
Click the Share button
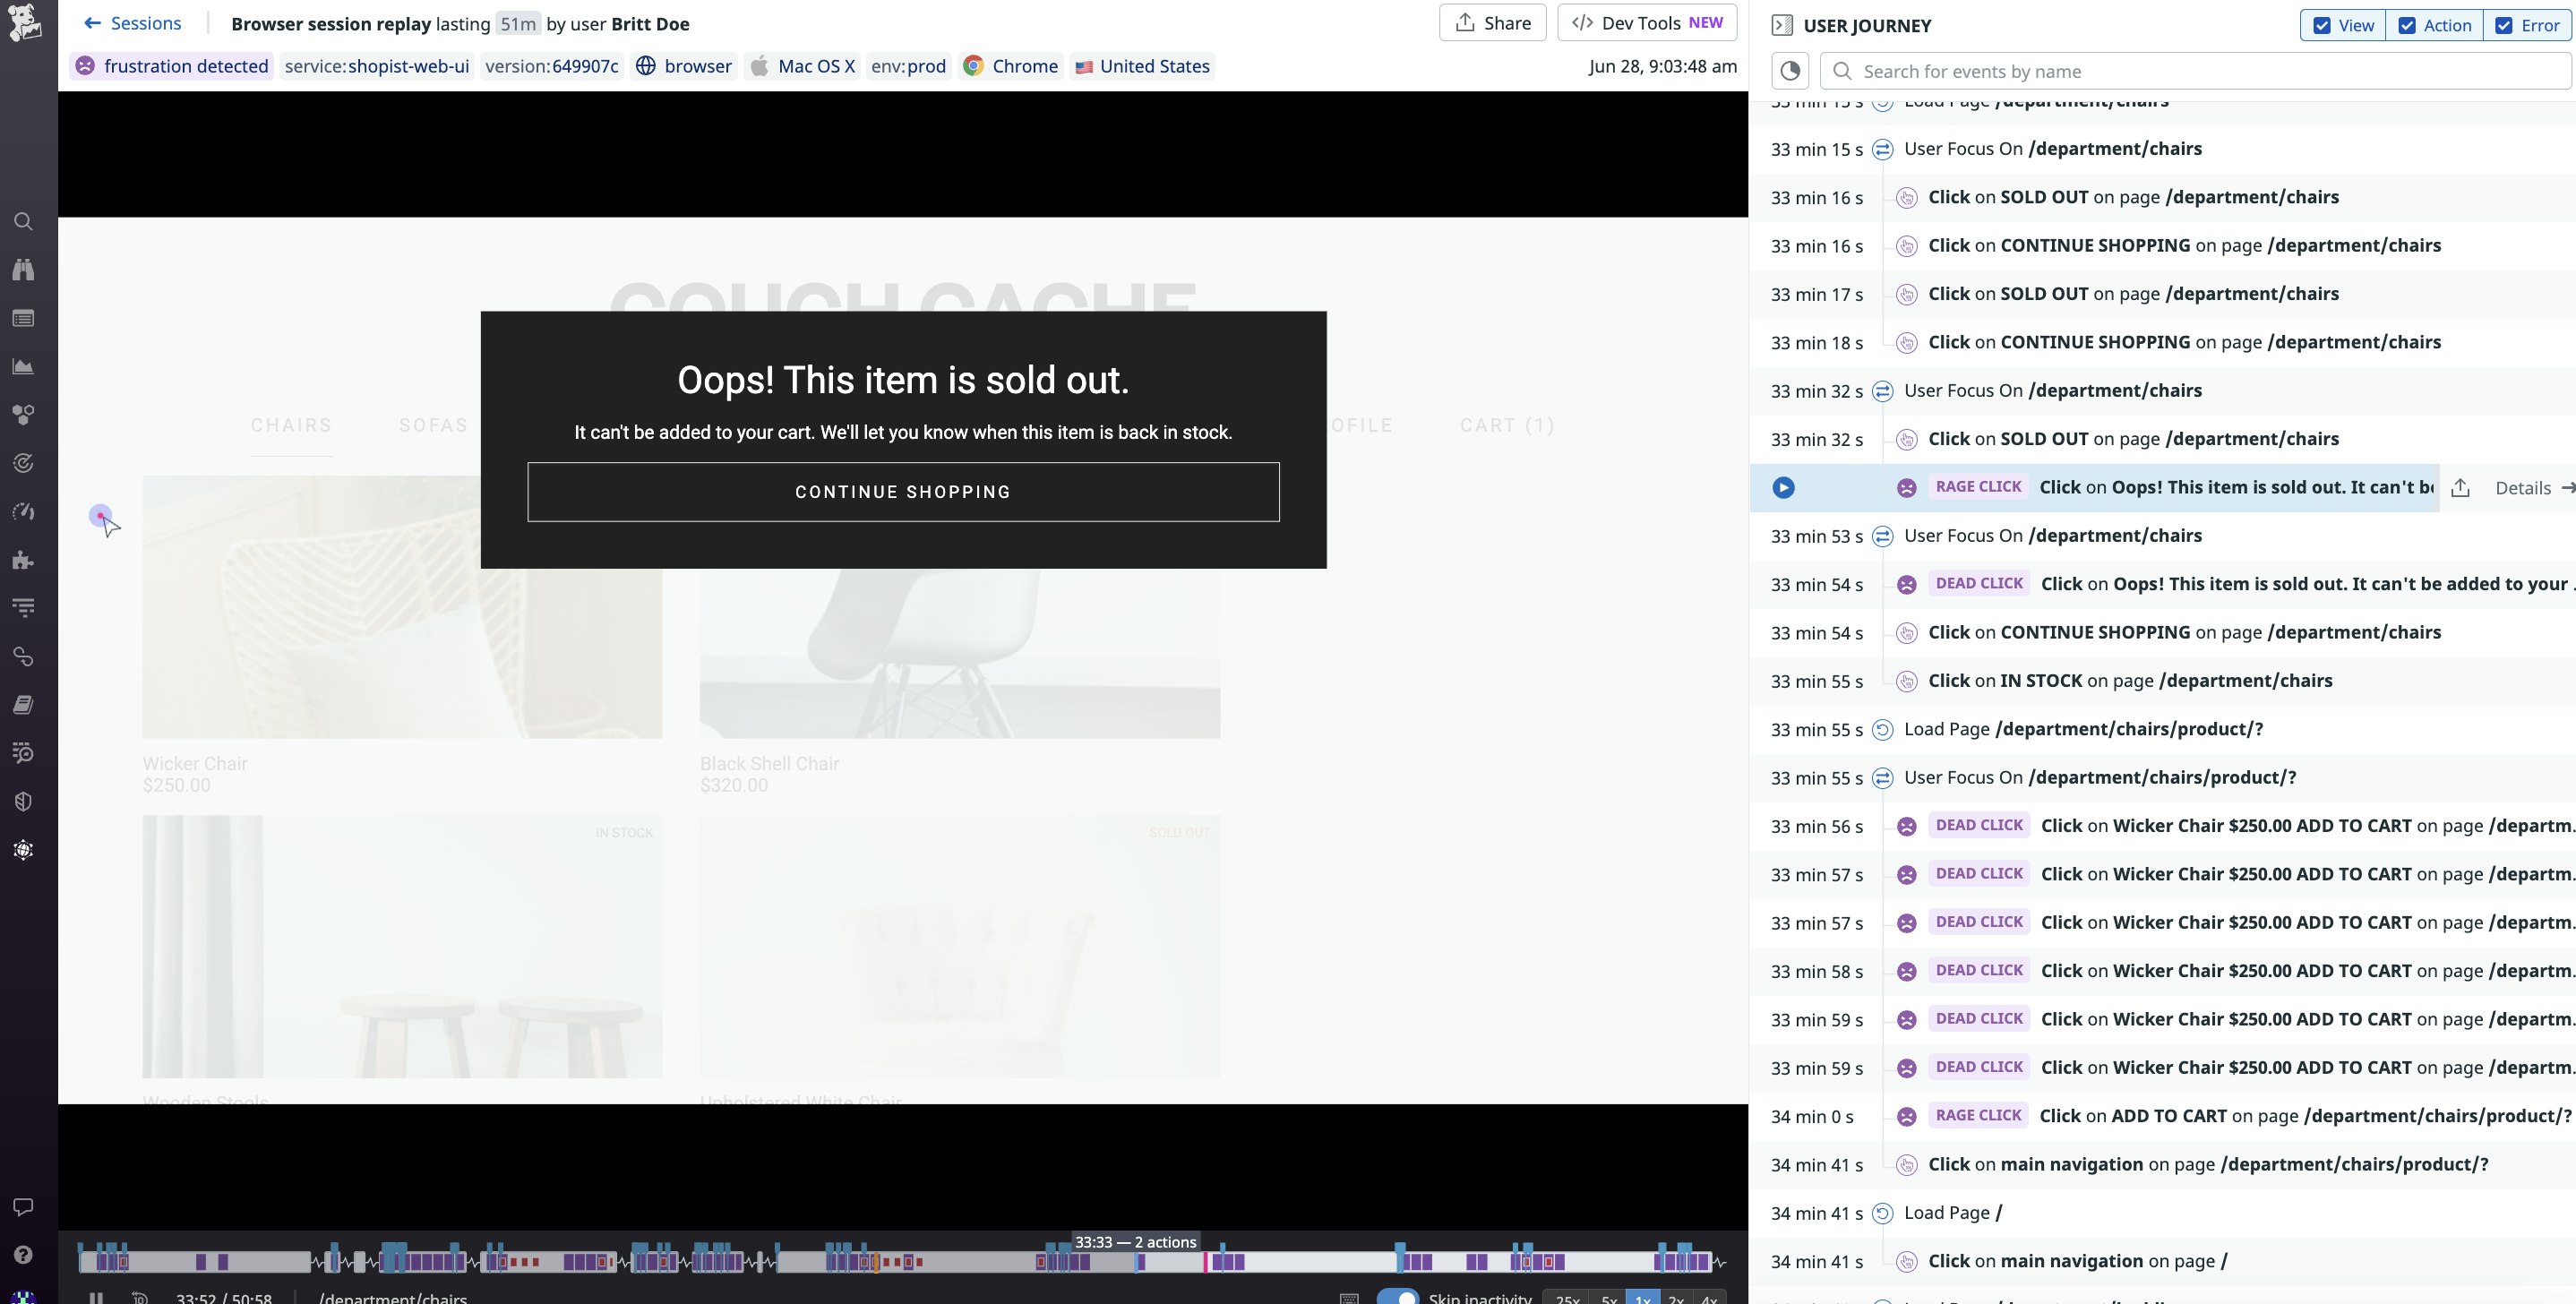[x=1492, y=23]
